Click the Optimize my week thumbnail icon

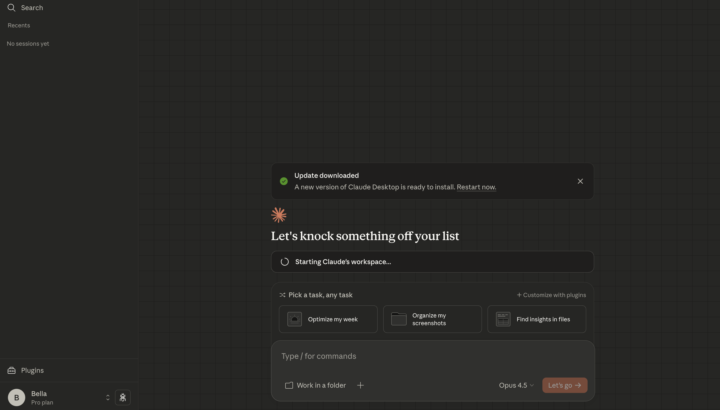[x=294, y=319]
